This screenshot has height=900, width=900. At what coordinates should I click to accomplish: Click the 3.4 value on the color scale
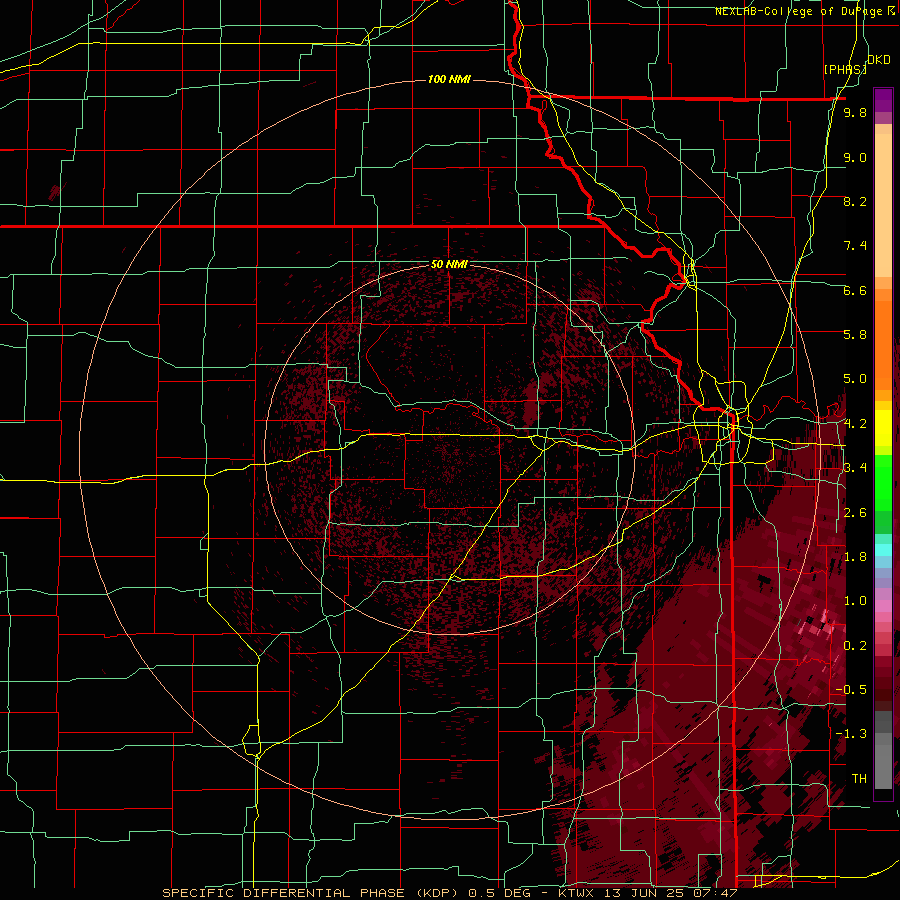click(x=855, y=468)
